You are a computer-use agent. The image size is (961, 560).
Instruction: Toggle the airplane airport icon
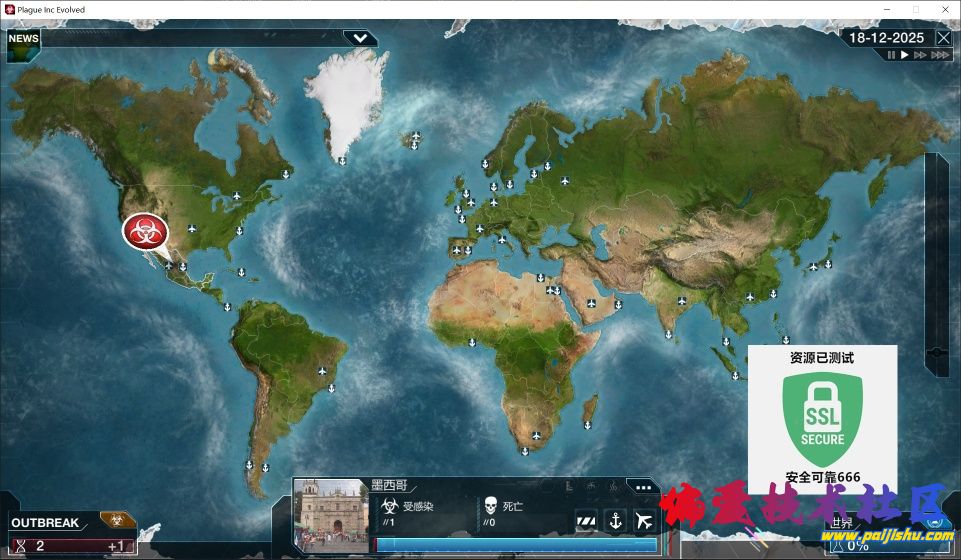coord(644,521)
